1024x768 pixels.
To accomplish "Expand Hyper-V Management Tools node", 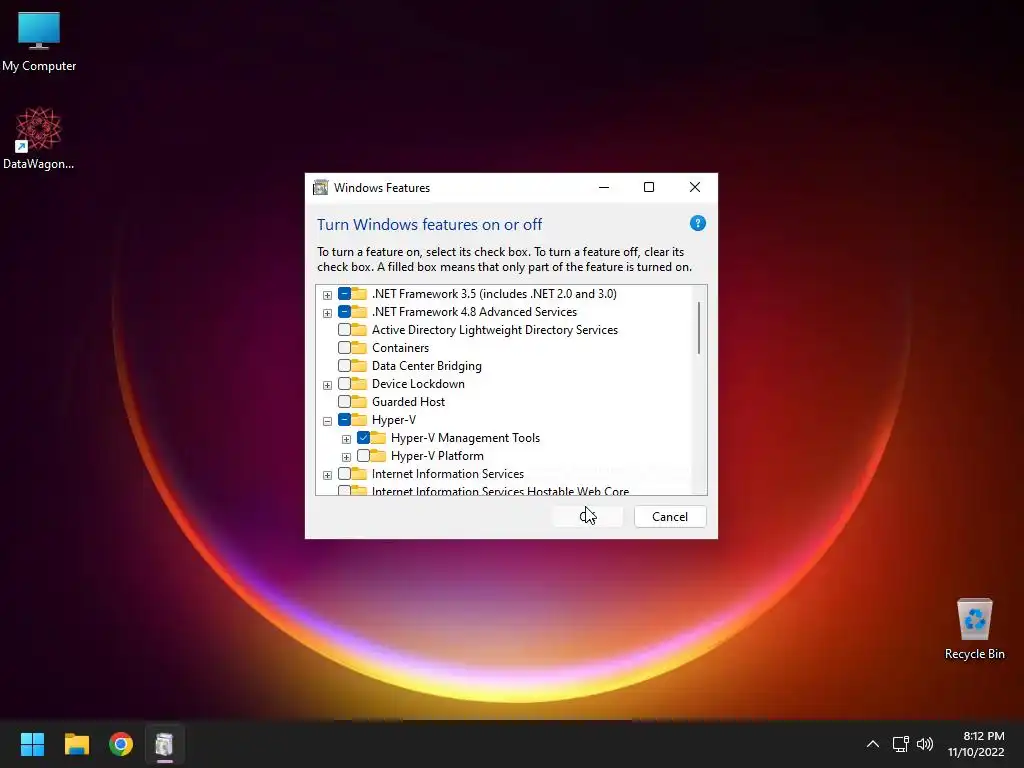I will tap(346, 439).
